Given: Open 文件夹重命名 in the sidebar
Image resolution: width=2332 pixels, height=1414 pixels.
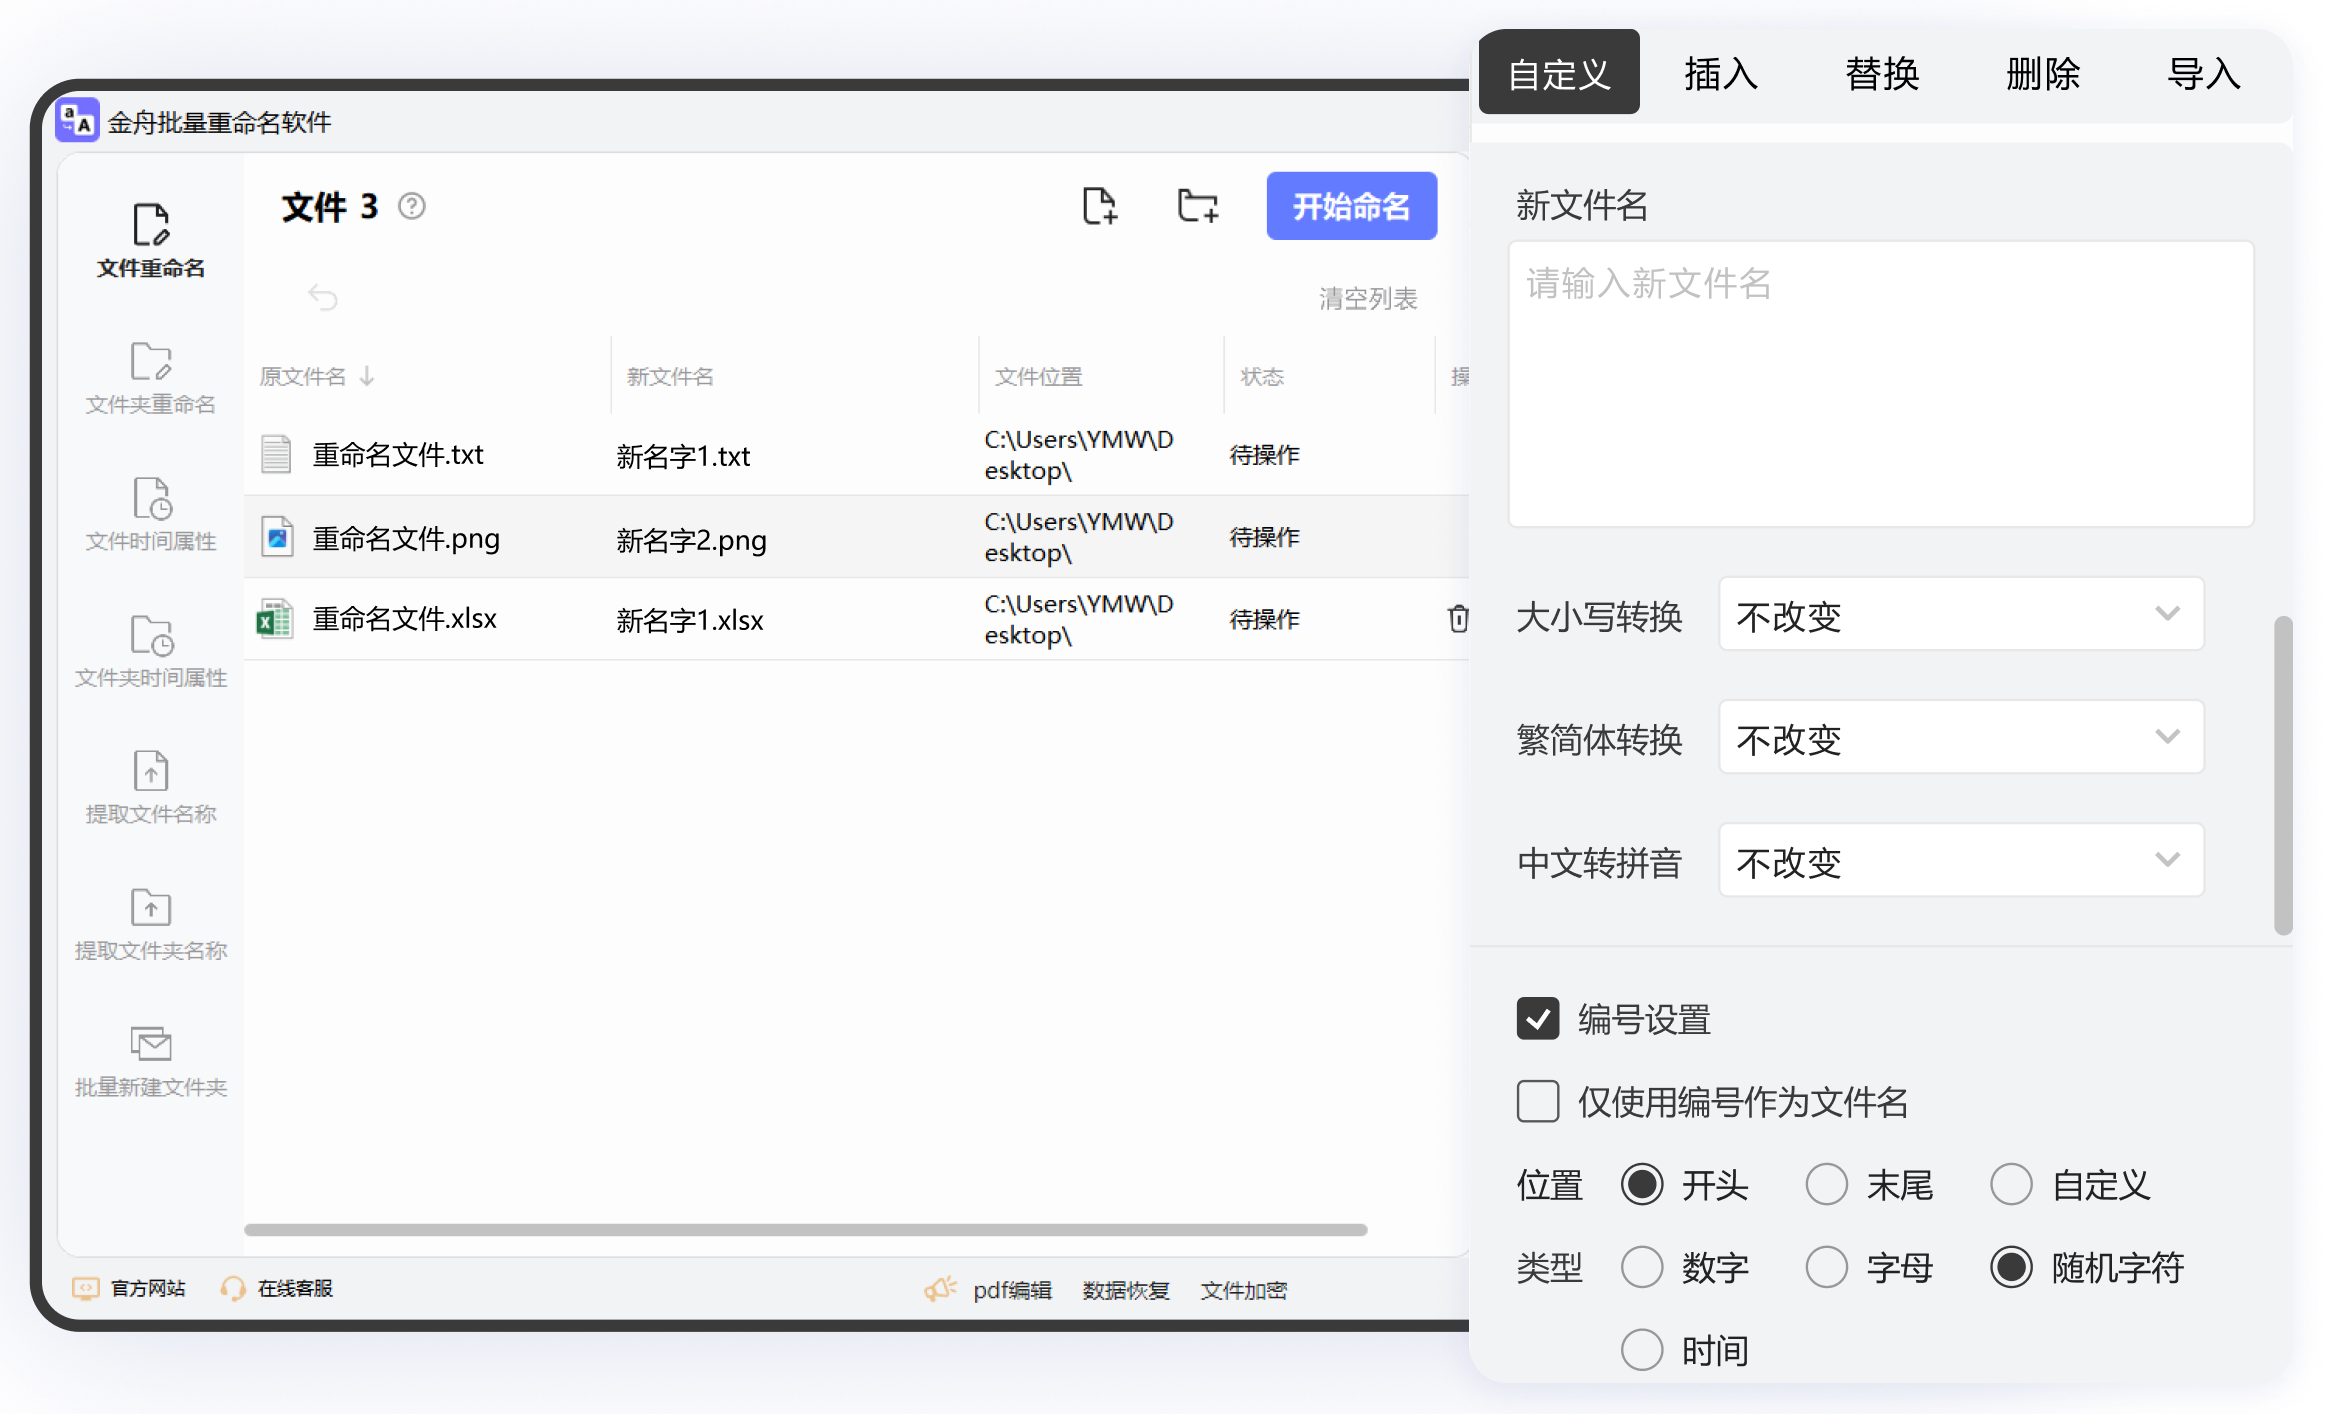Looking at the screenshot, I should [151, 378].
